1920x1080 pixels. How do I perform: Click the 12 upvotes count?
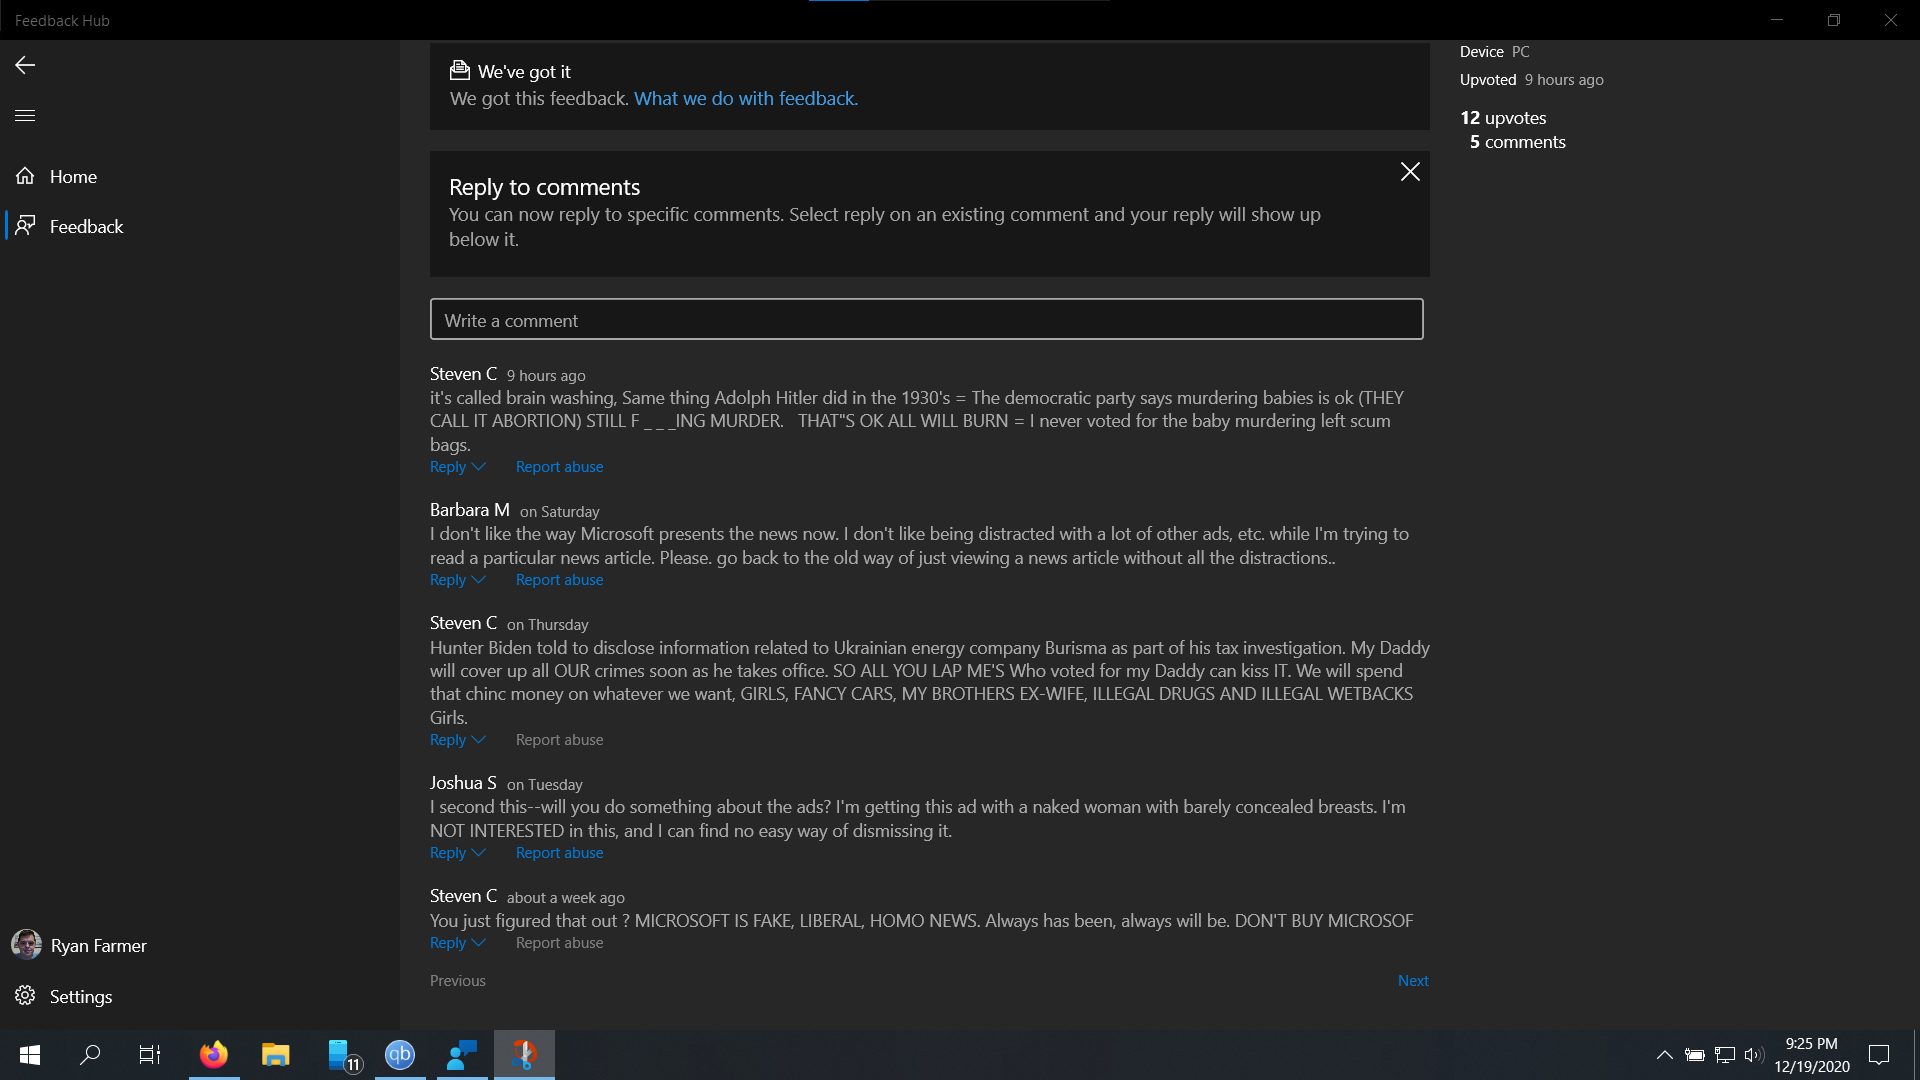tap(1503, 118)
